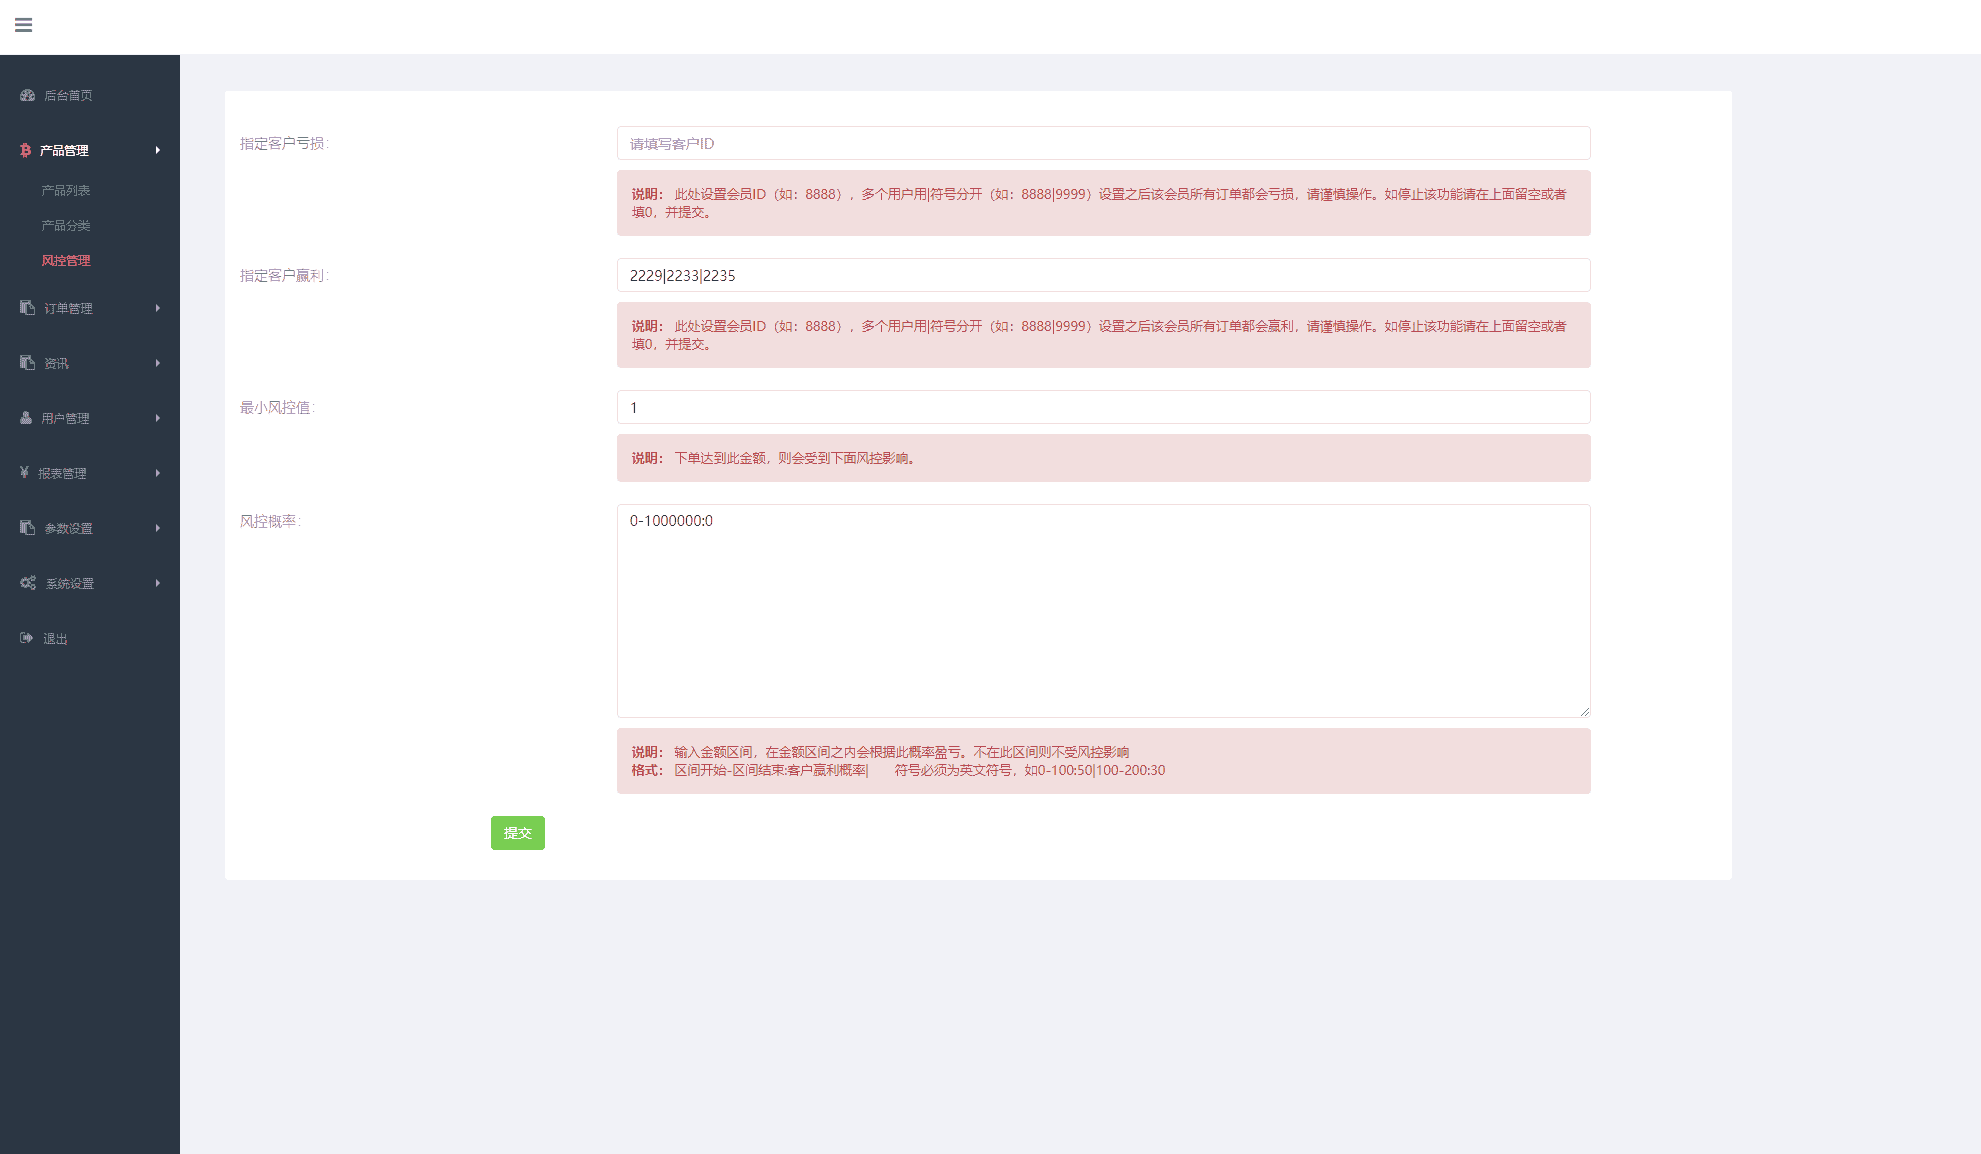Open the 产品分类 submenu item

66,225
